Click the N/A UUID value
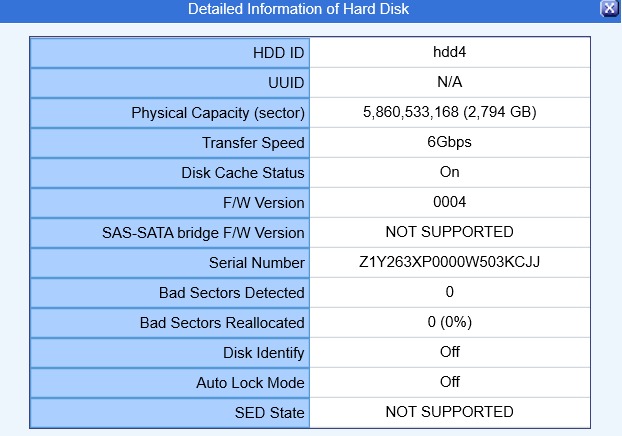 tap(449, 82)
